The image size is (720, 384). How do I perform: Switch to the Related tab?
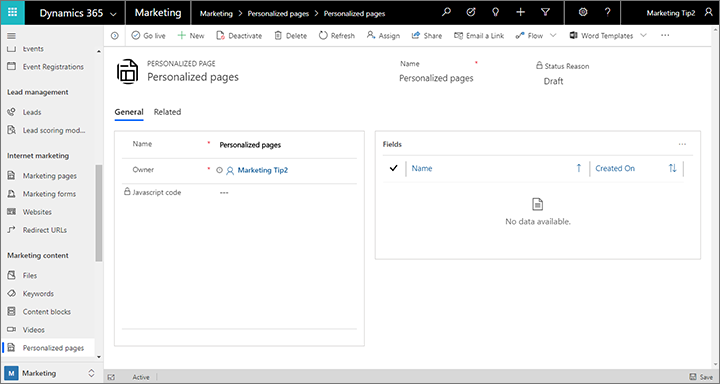(x=167, y=112)
